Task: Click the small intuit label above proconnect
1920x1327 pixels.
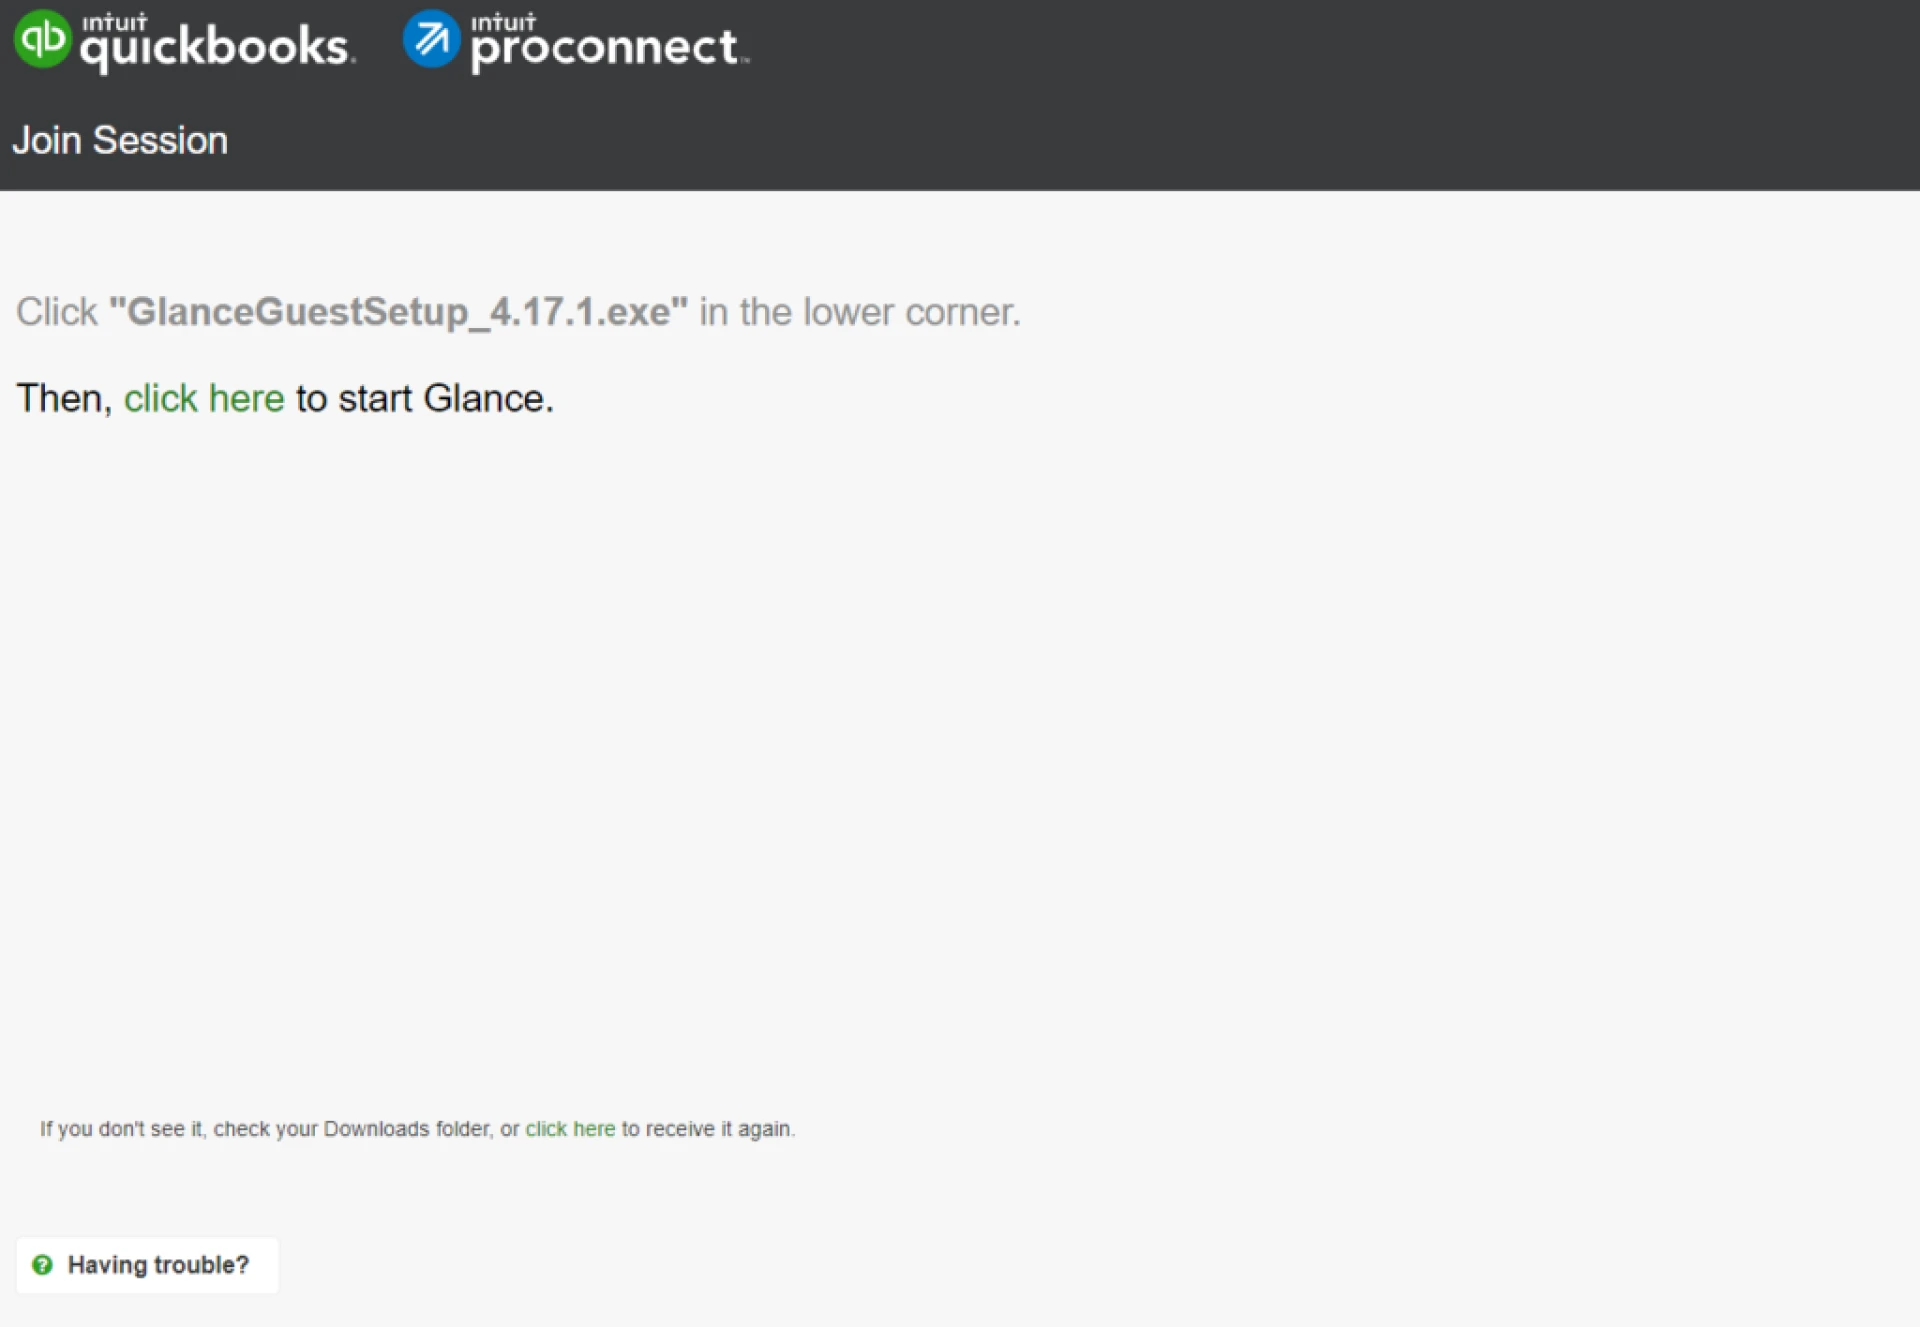Action: (503, 22)
